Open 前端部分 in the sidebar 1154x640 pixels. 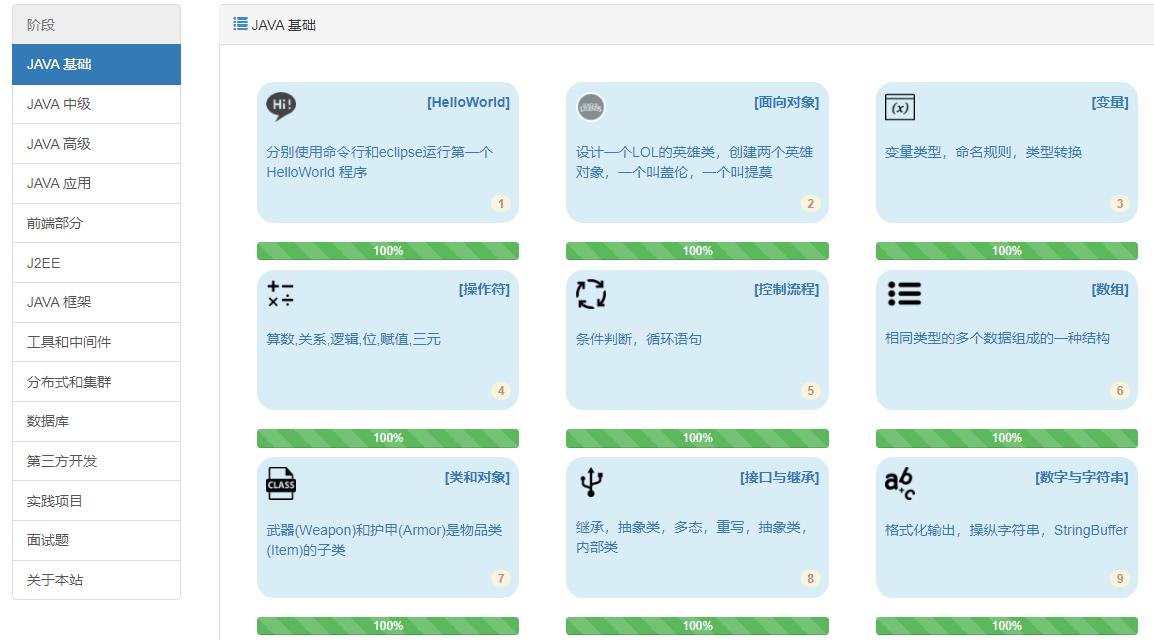click(x=96, y=224)
